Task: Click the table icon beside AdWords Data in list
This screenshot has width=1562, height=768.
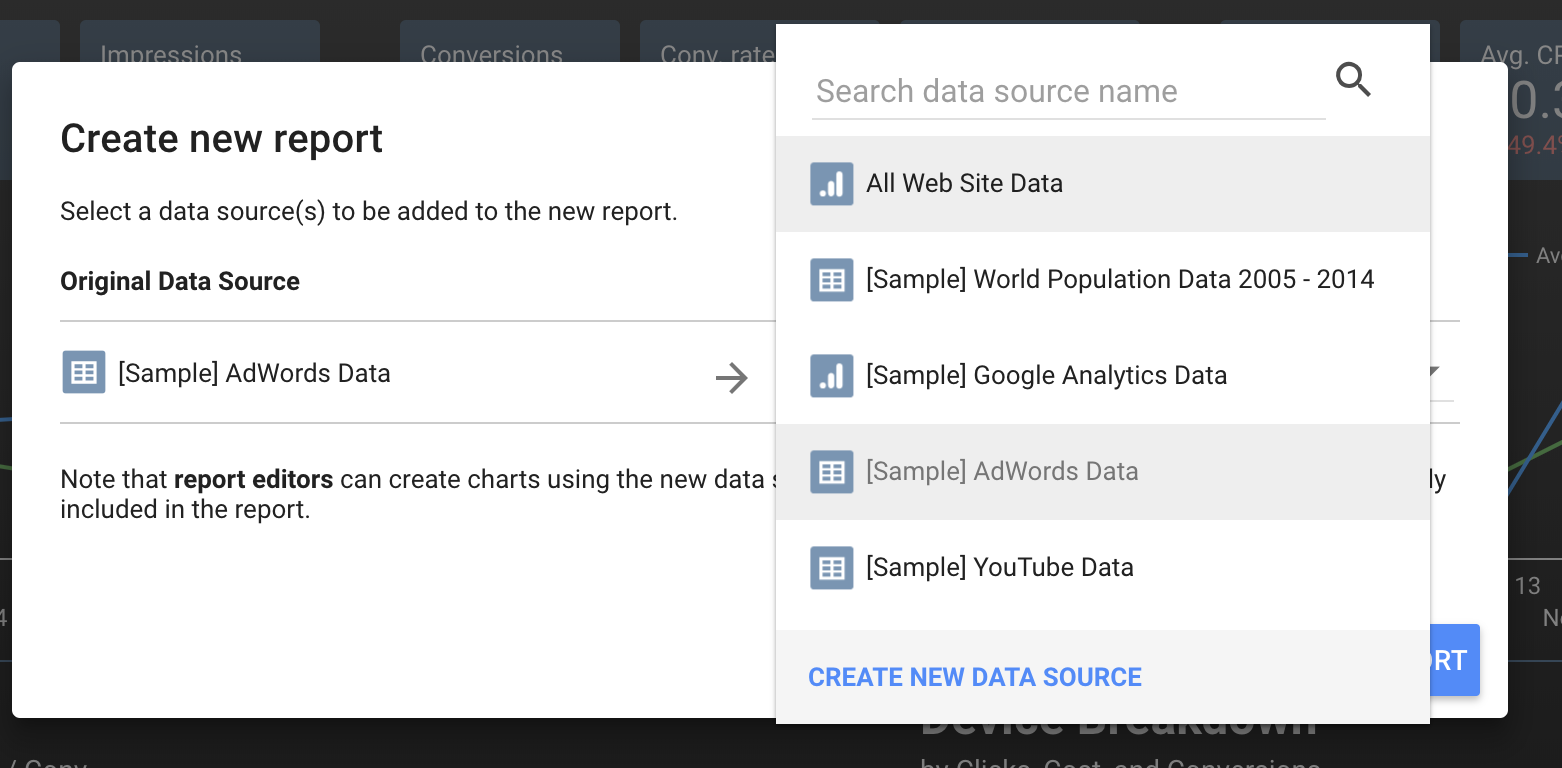Action: pos(831,472)
